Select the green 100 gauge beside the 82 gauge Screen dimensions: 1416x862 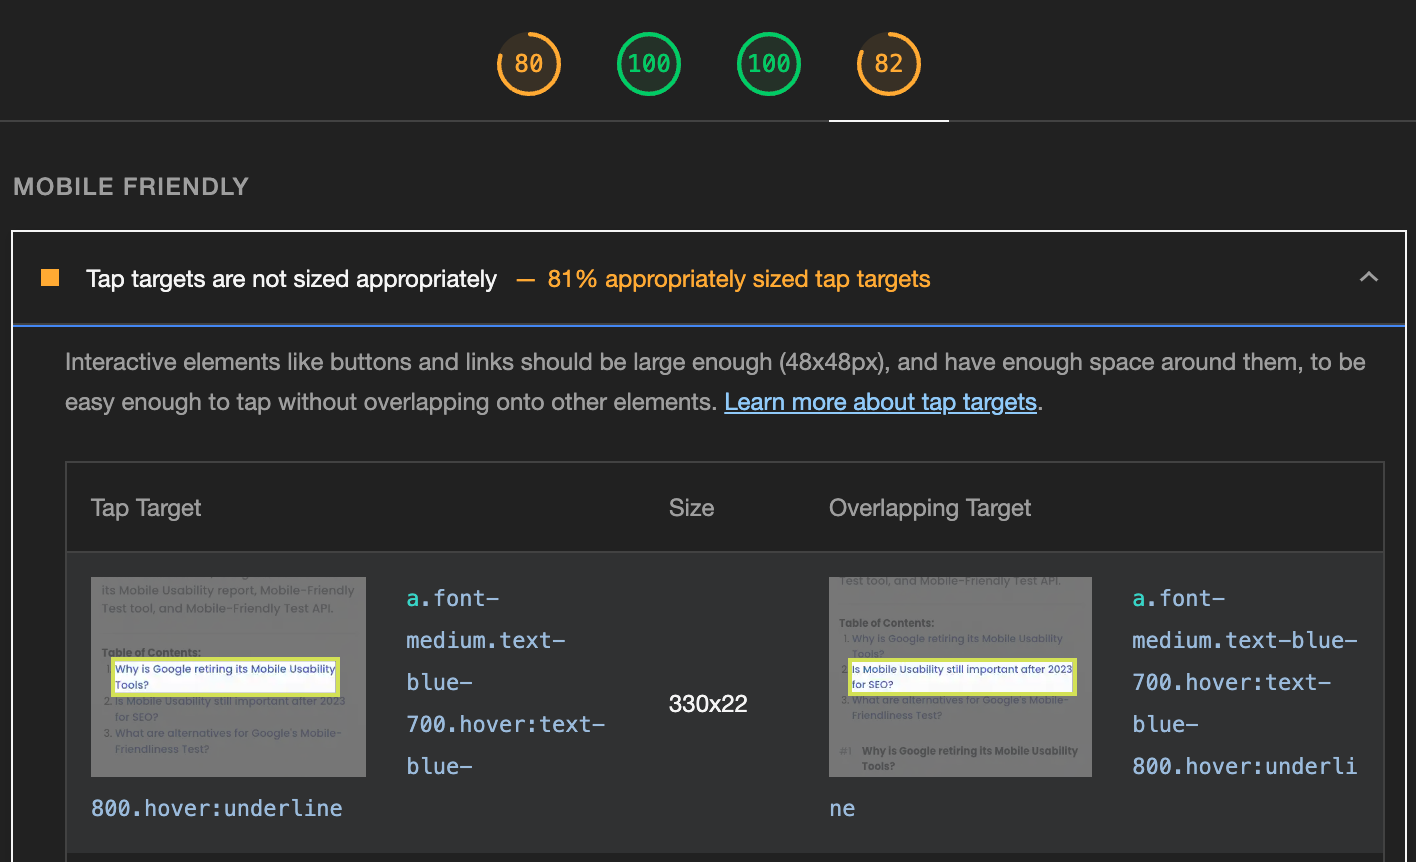768,64
